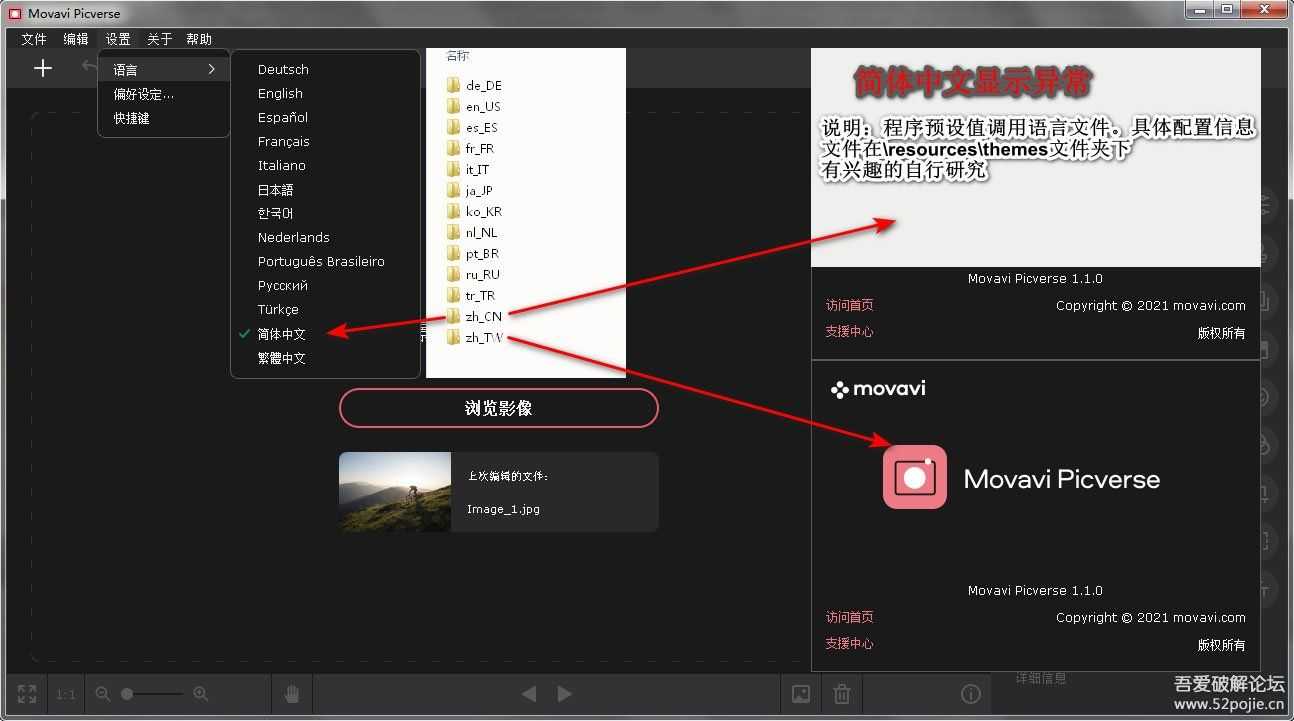Open the 设置 menu in menu bar
The image size is (1294, 721).
(118, 39)
